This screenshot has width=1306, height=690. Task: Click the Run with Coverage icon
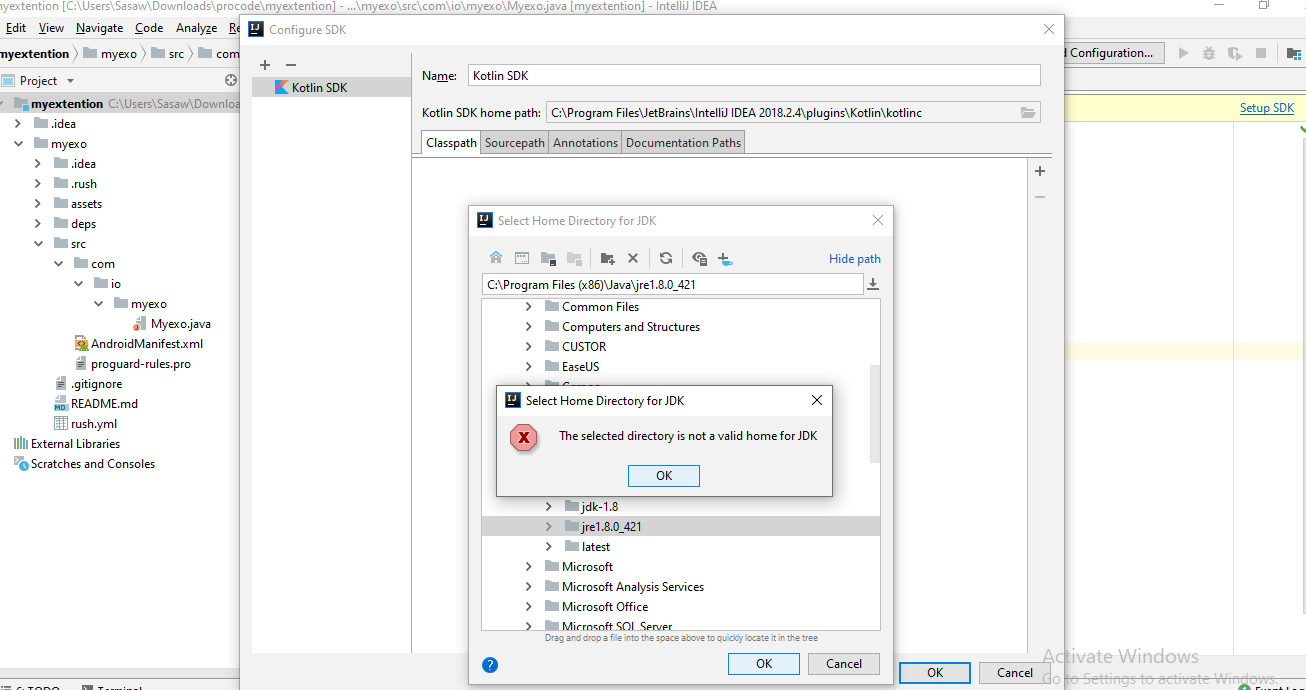click(x=1235, y=53)
